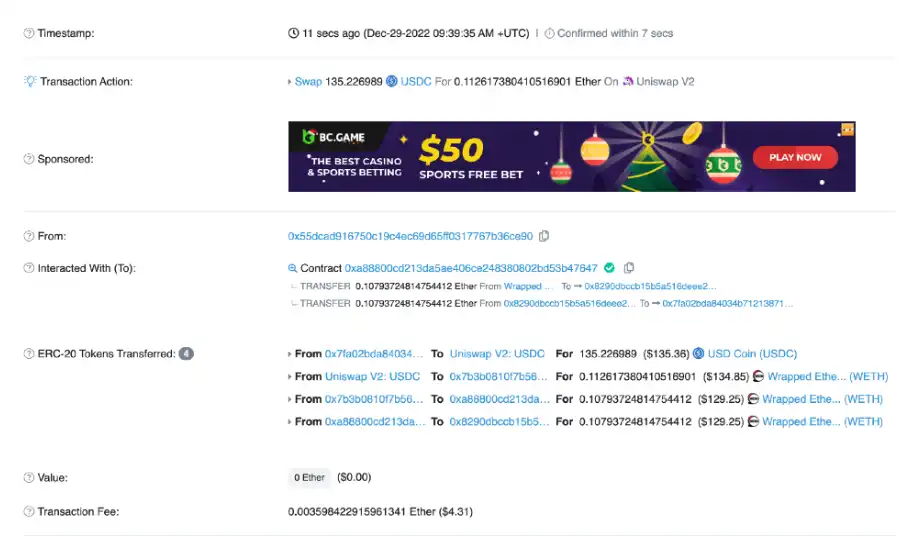Click the USDC coin icon in Transaction Action

click(392, 81)
